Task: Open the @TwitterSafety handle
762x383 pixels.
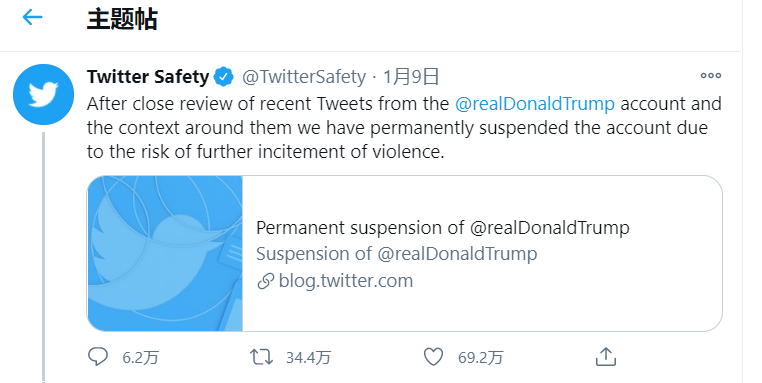Action: [304, 77]
